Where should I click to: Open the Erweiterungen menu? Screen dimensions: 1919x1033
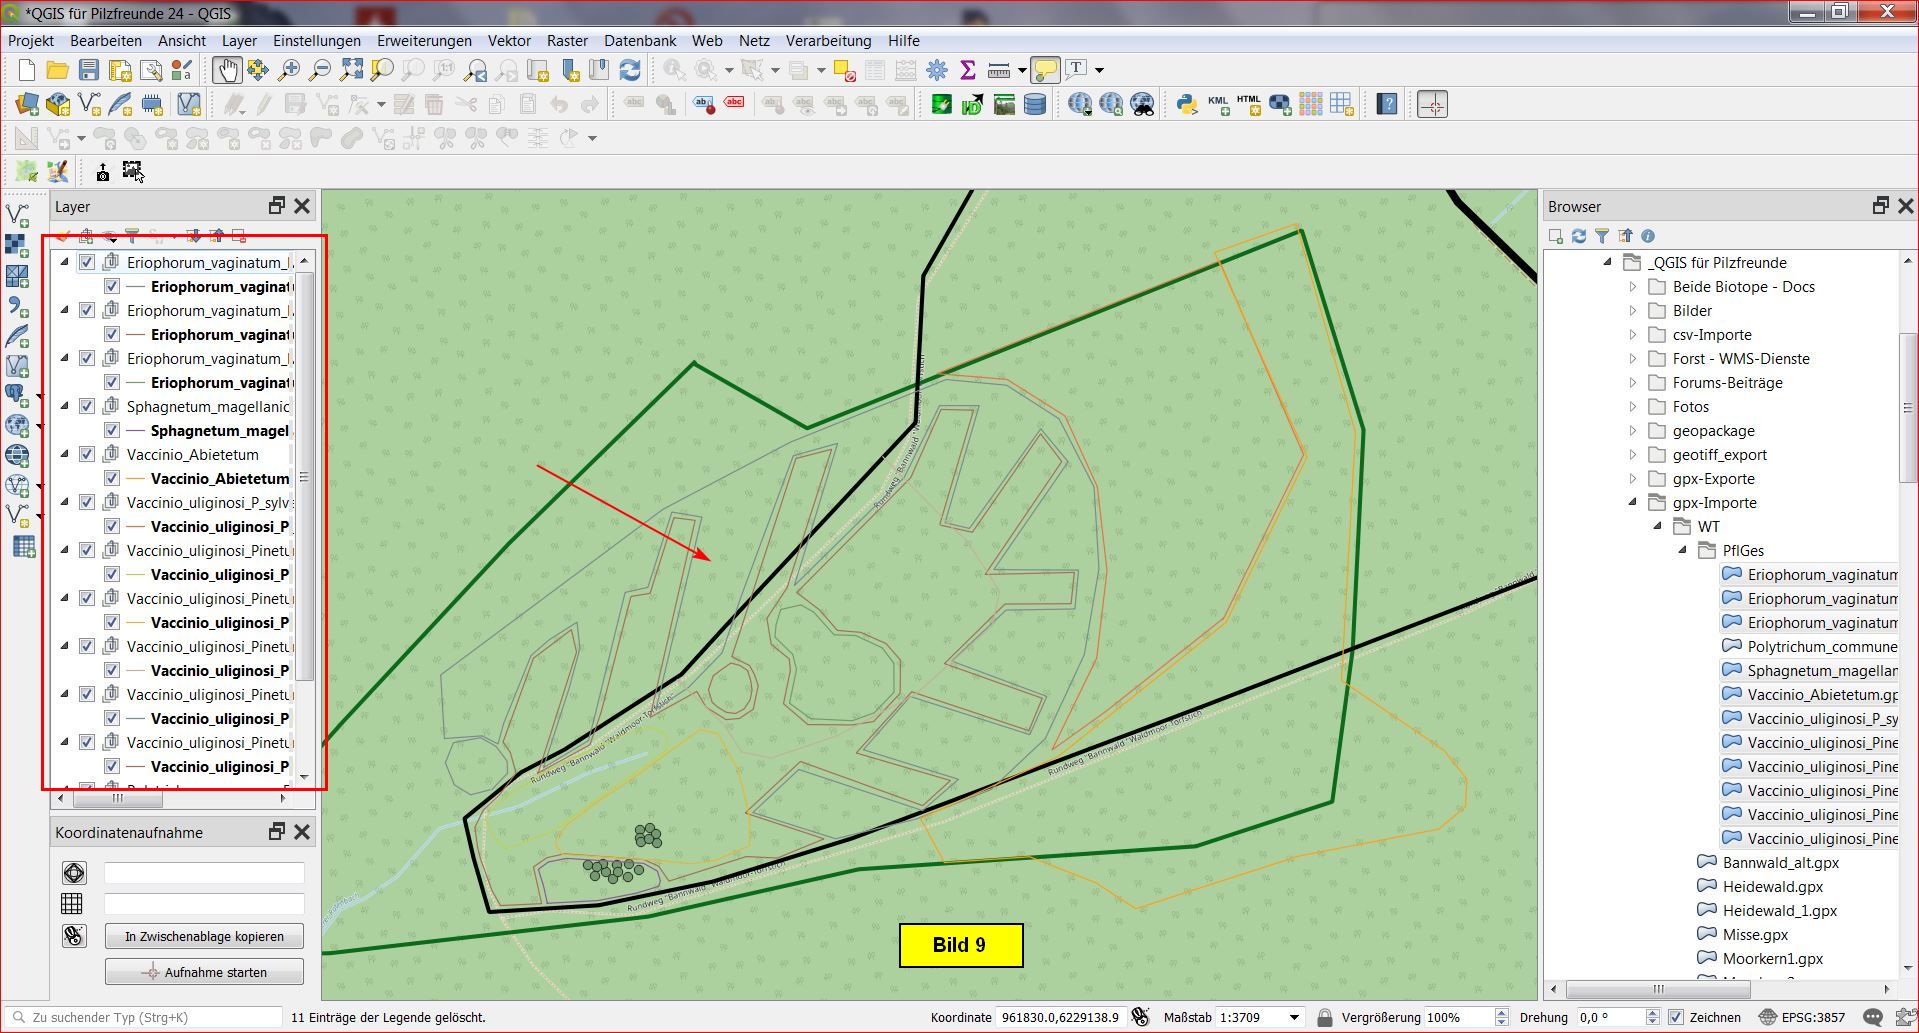(424, 41)
